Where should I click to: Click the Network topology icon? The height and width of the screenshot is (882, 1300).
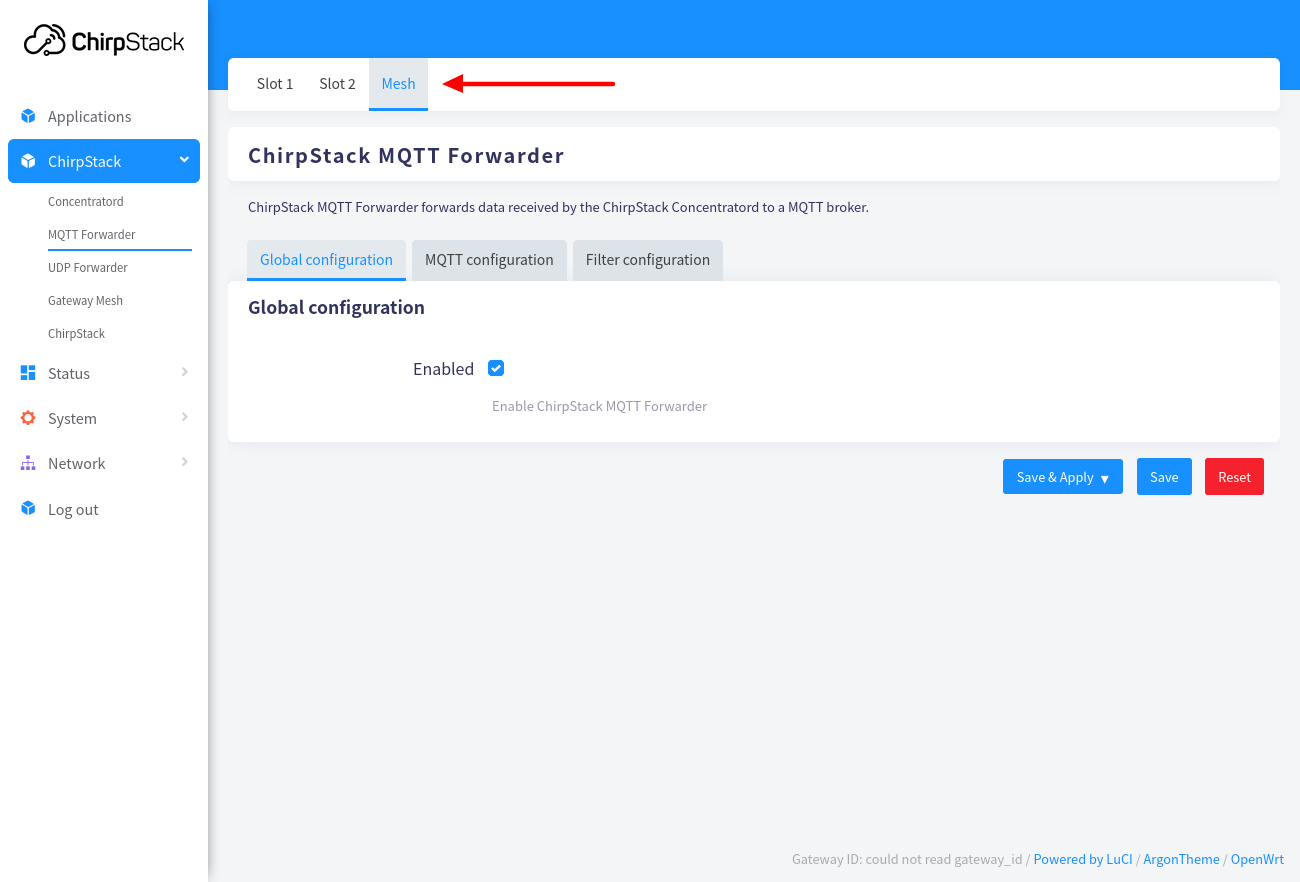(28, 463)
